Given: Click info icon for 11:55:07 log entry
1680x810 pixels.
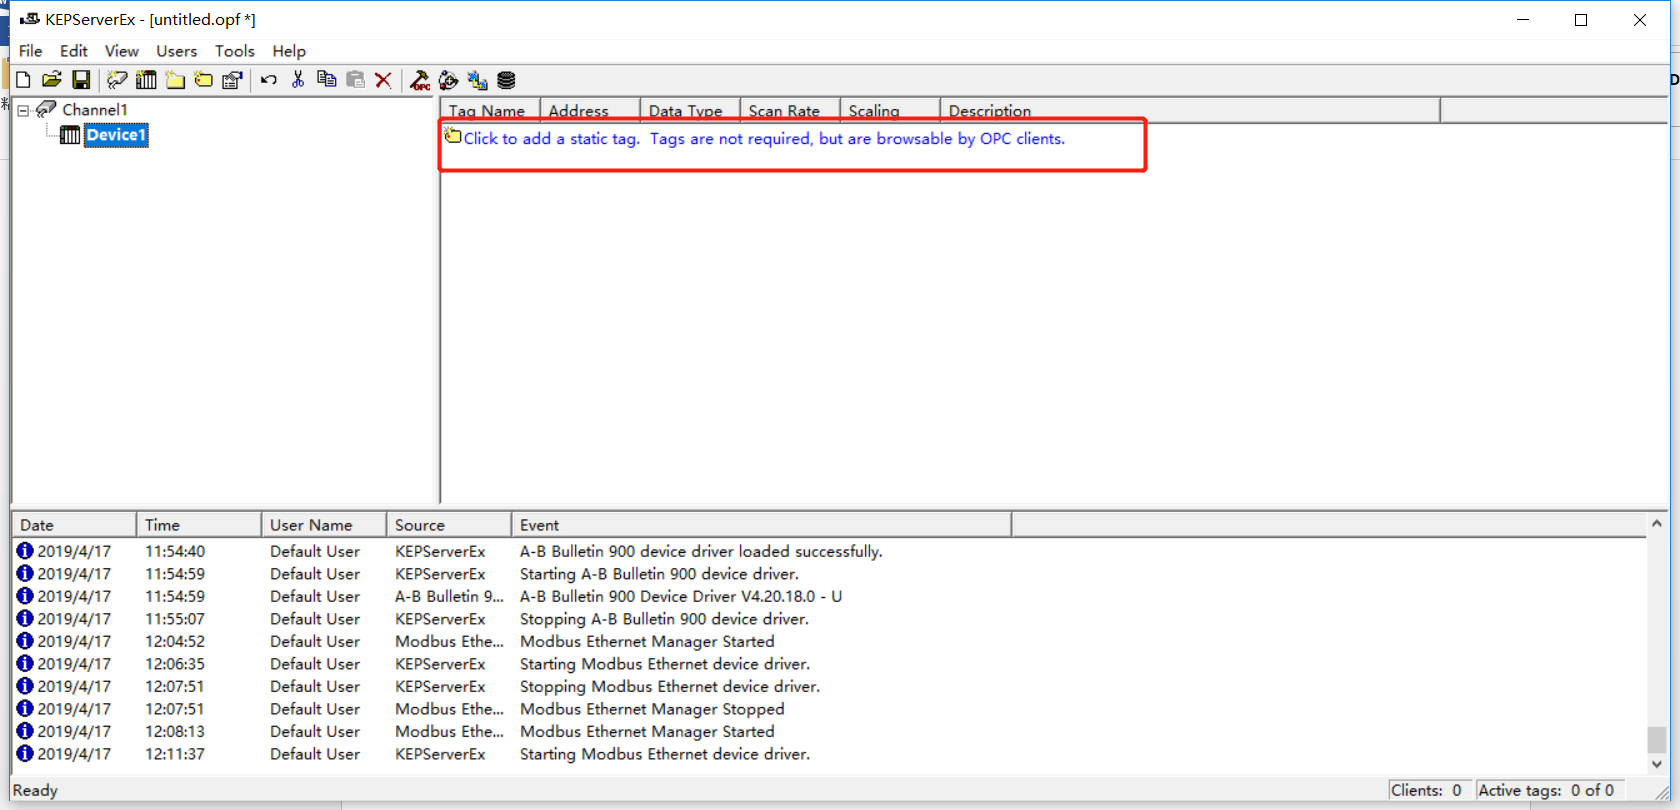Looking at the screenshot, I should [x=25, y=618].
